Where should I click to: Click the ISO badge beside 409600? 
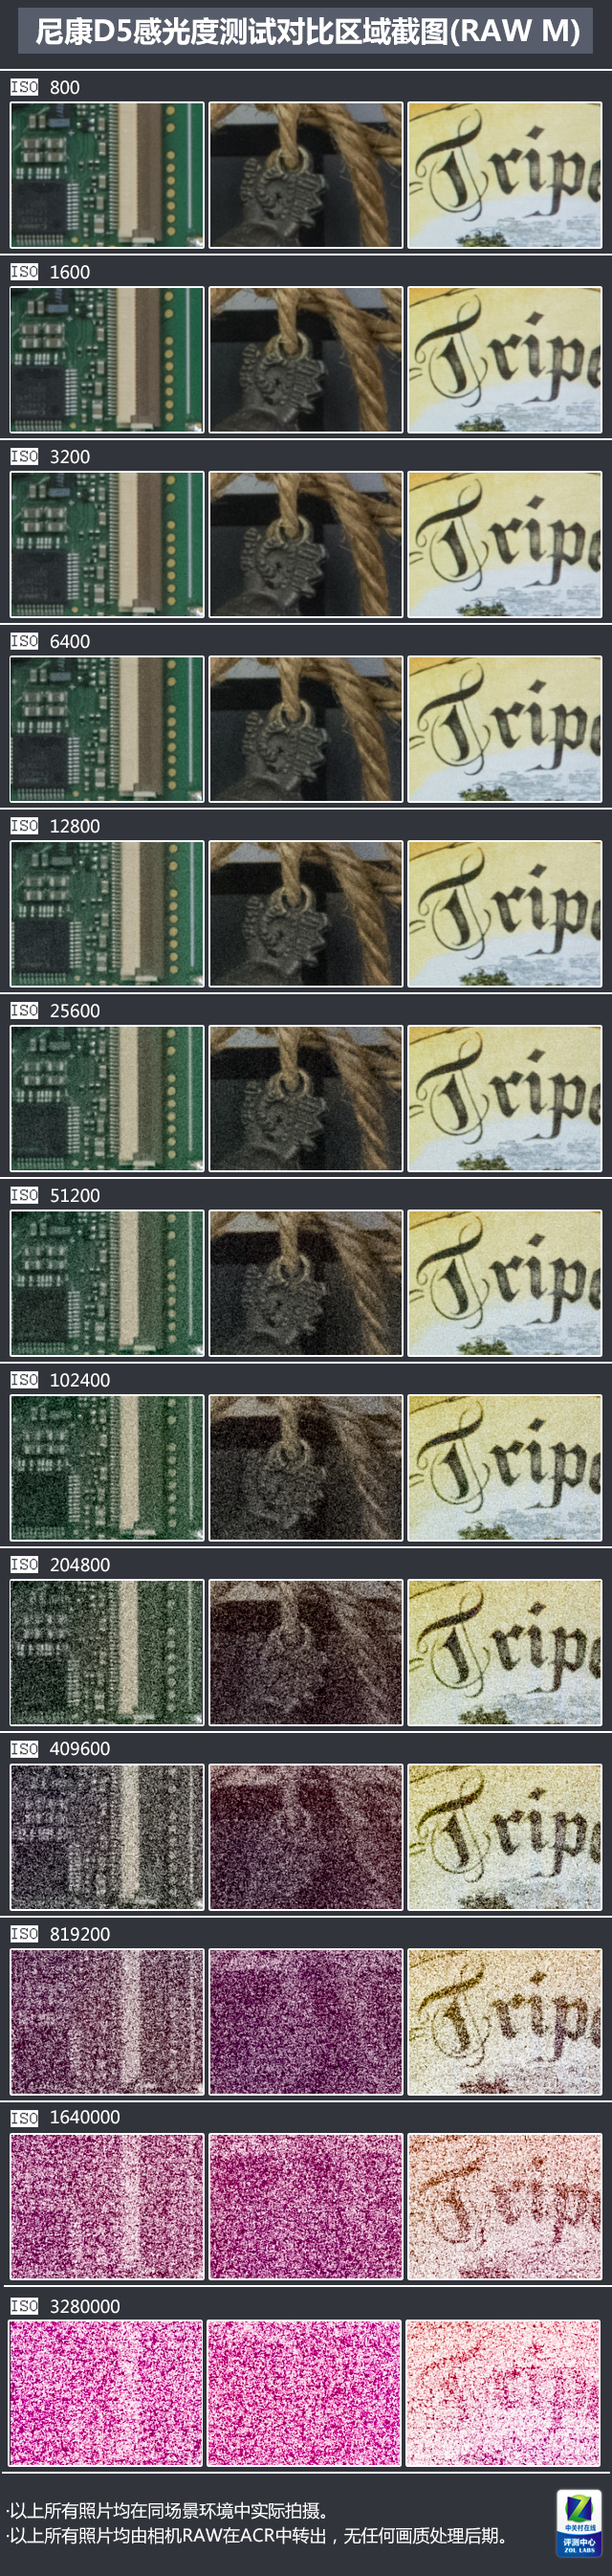pyautogui.click(x=24, y=1748)
